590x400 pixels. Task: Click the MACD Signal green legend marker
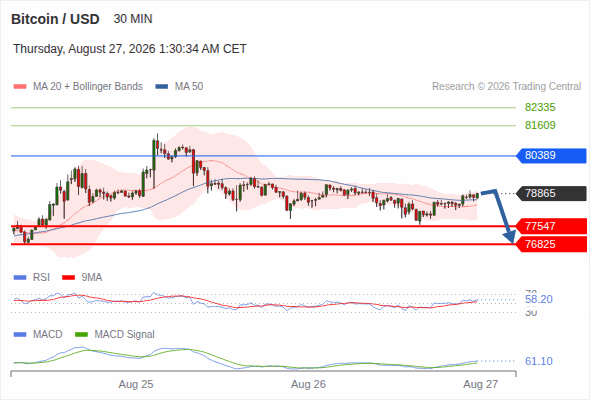[x=81, y=335]
